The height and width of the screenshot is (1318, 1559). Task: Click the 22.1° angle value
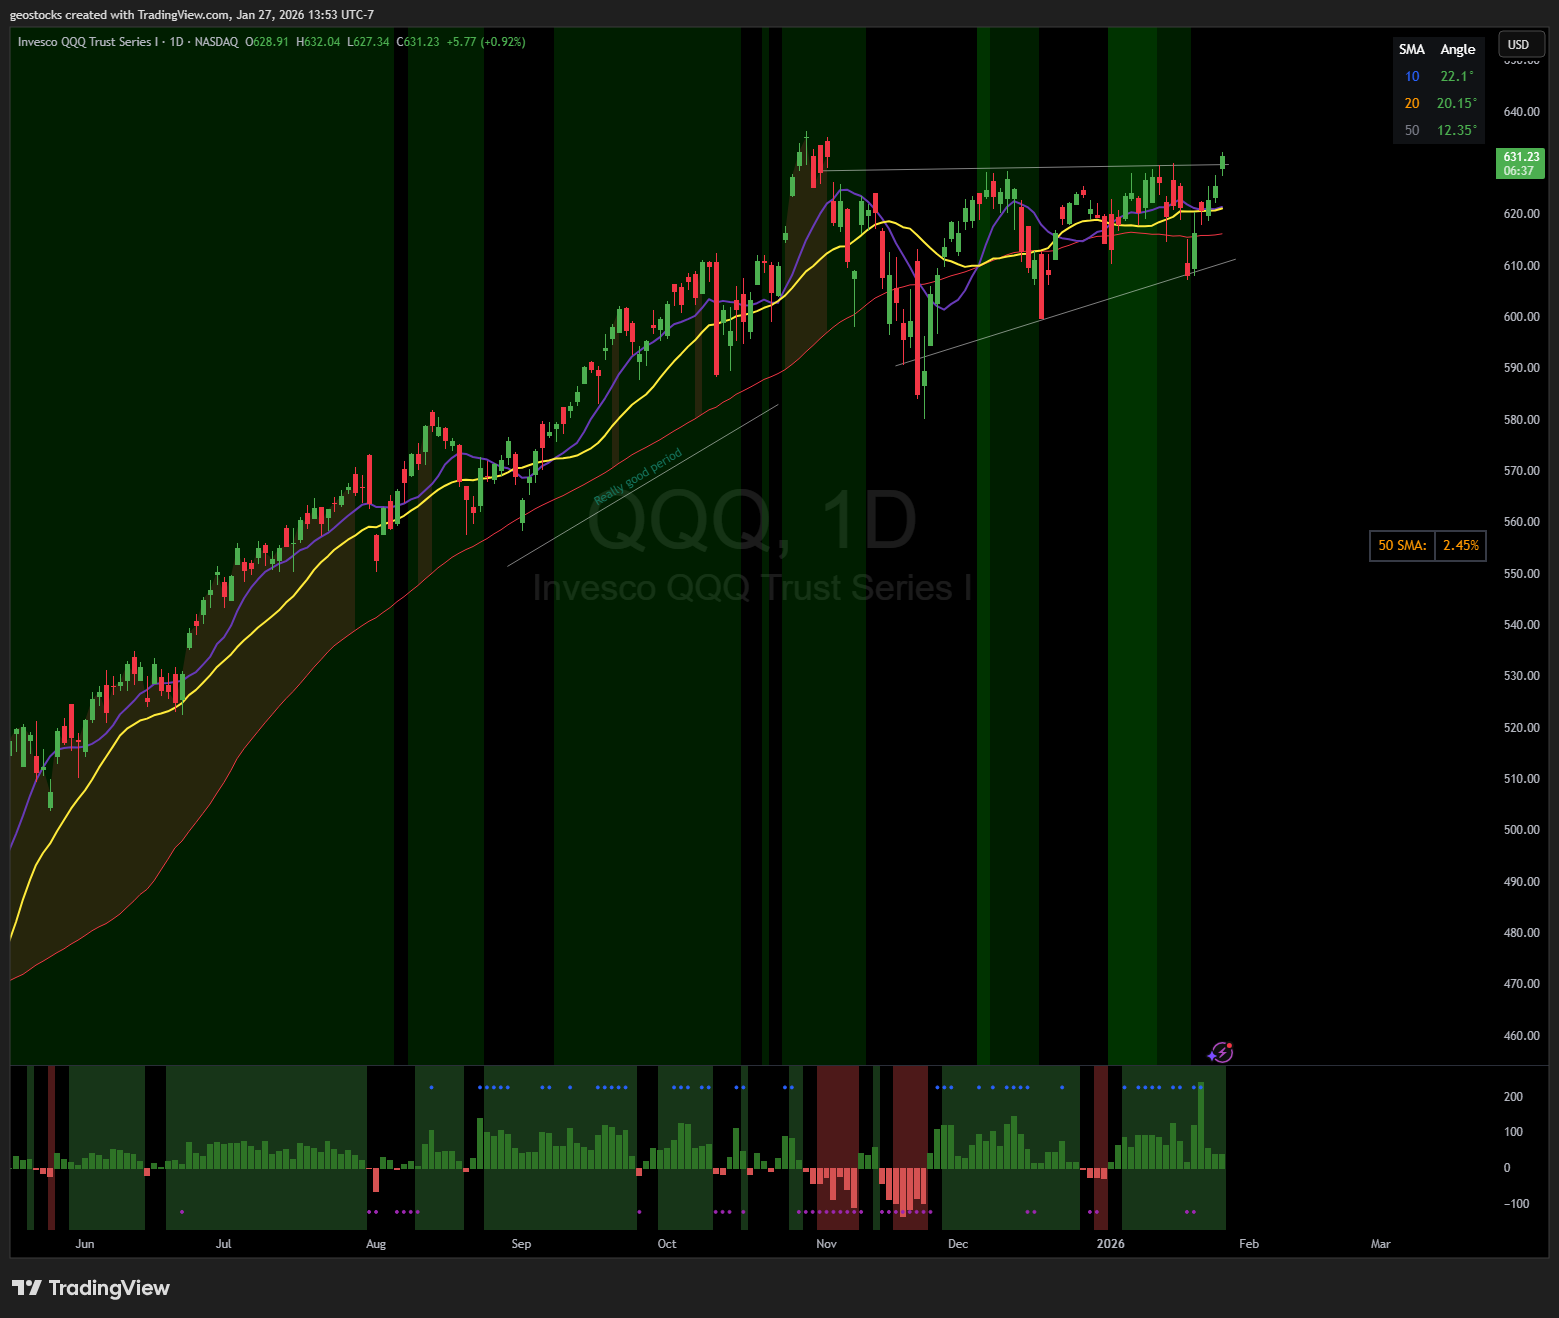click(1457, 77)
